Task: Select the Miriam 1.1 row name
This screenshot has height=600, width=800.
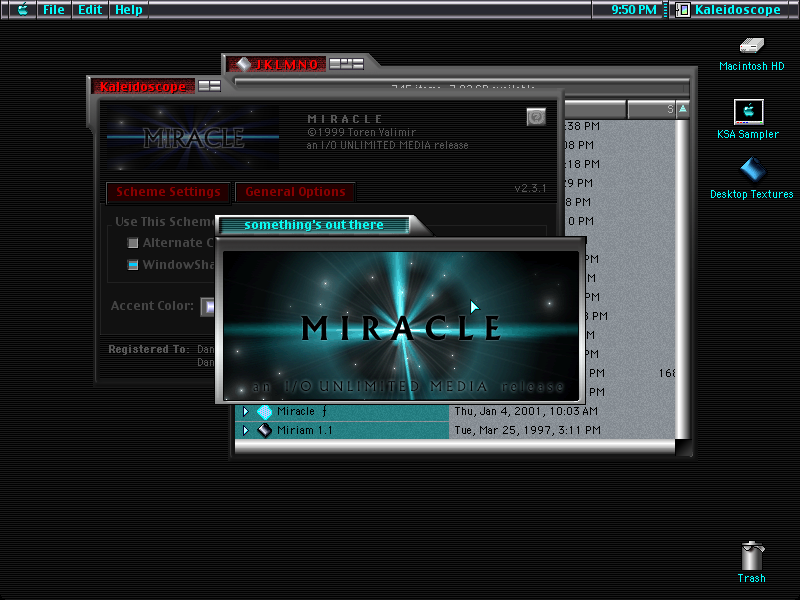Action: (305, 430)
